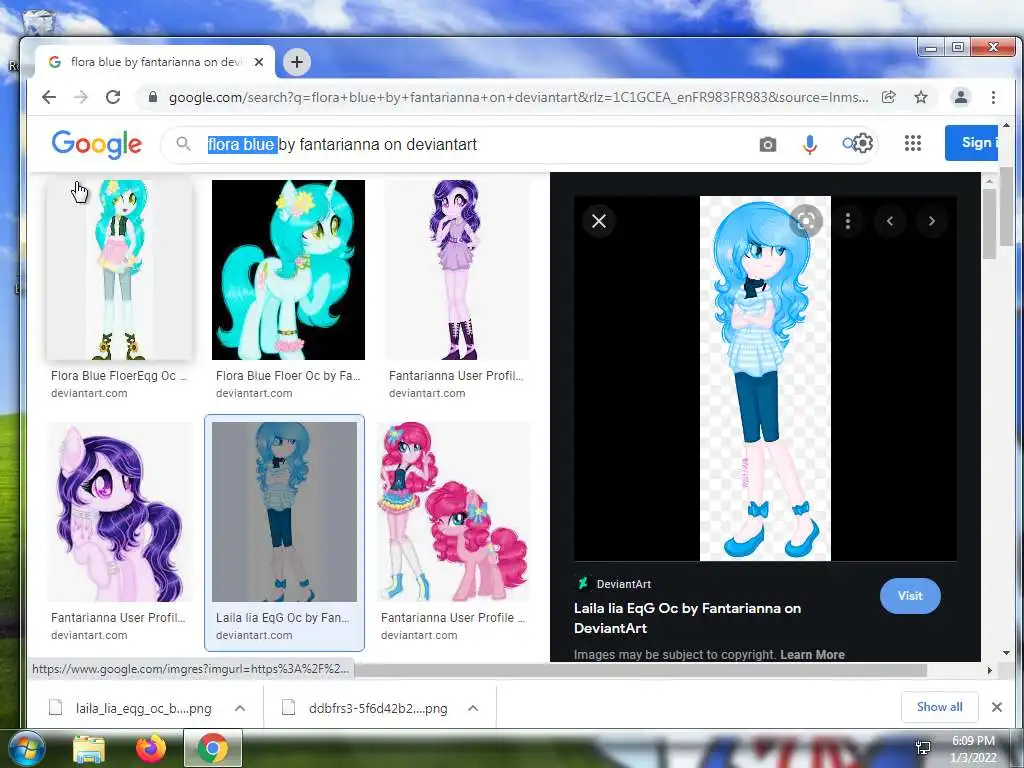Search inside image with the Lens icon
The image size is (1024, 768).
click(806, 221)
